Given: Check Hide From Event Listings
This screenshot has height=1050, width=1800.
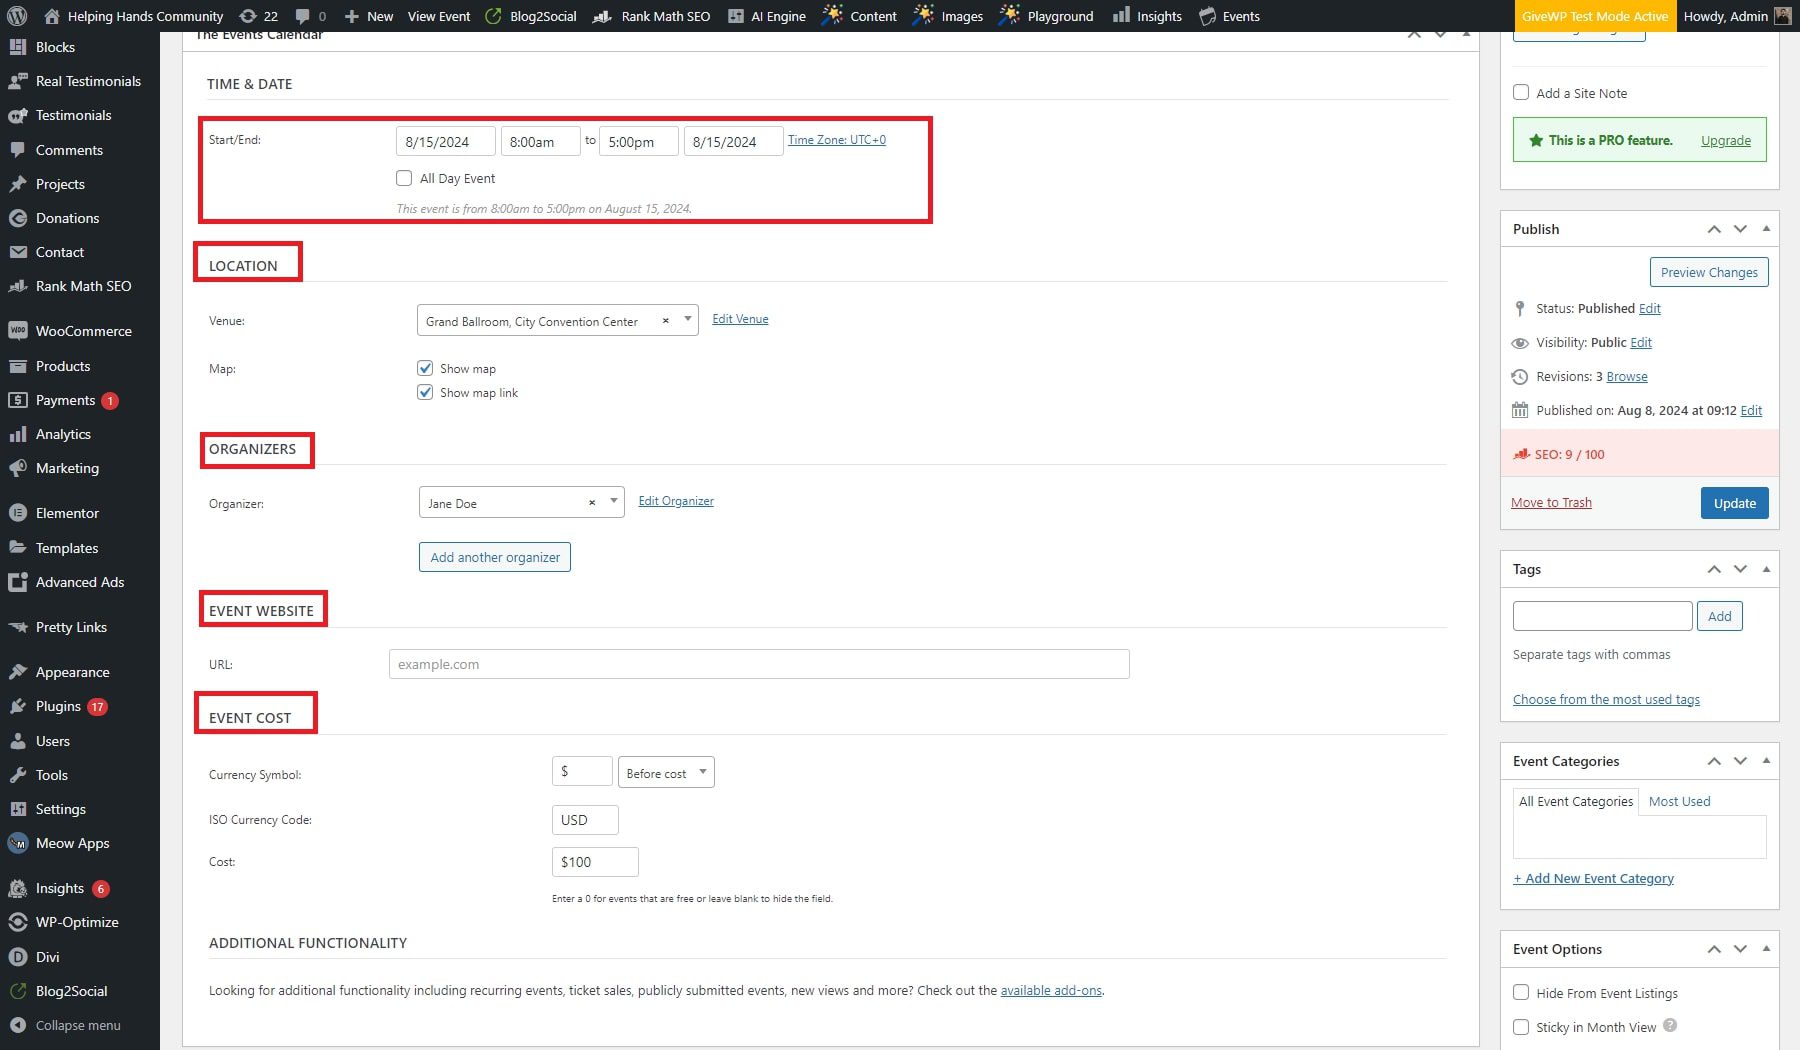Looking at the screenshot, I should (x=1521, y=993).
